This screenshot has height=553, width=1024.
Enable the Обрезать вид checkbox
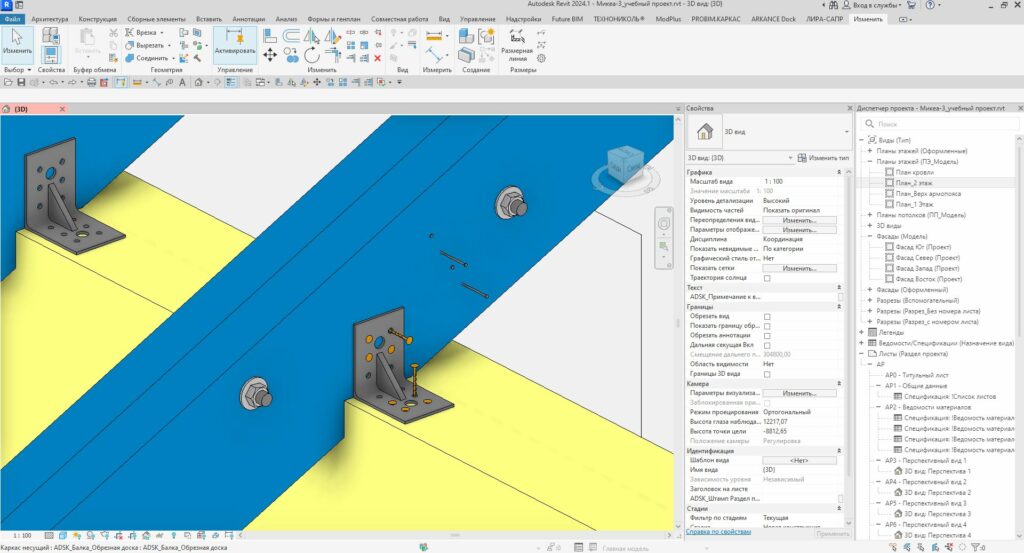click(767, 317)
